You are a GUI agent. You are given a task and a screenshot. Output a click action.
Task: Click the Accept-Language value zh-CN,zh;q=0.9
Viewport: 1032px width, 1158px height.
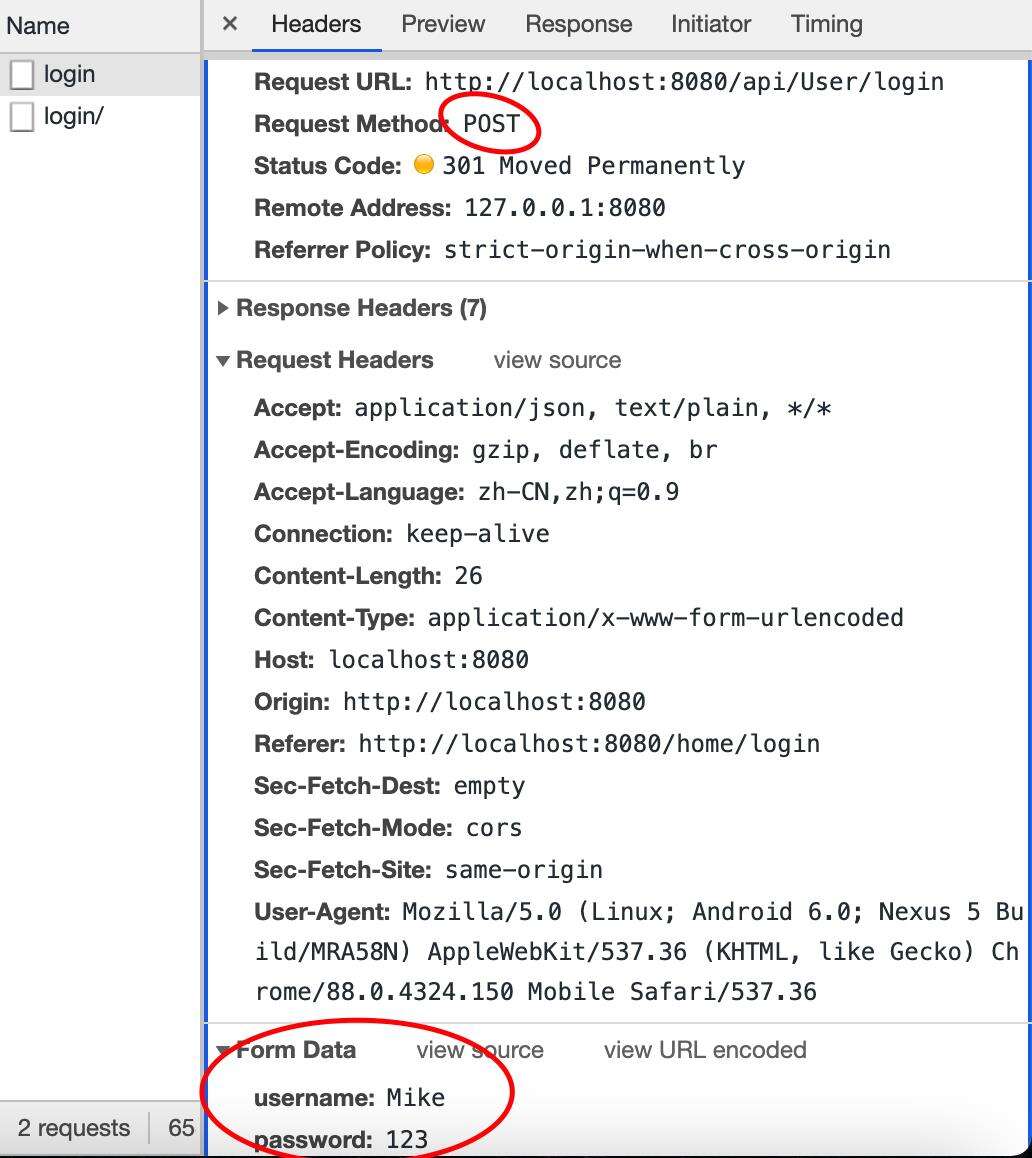pos(578,492)
